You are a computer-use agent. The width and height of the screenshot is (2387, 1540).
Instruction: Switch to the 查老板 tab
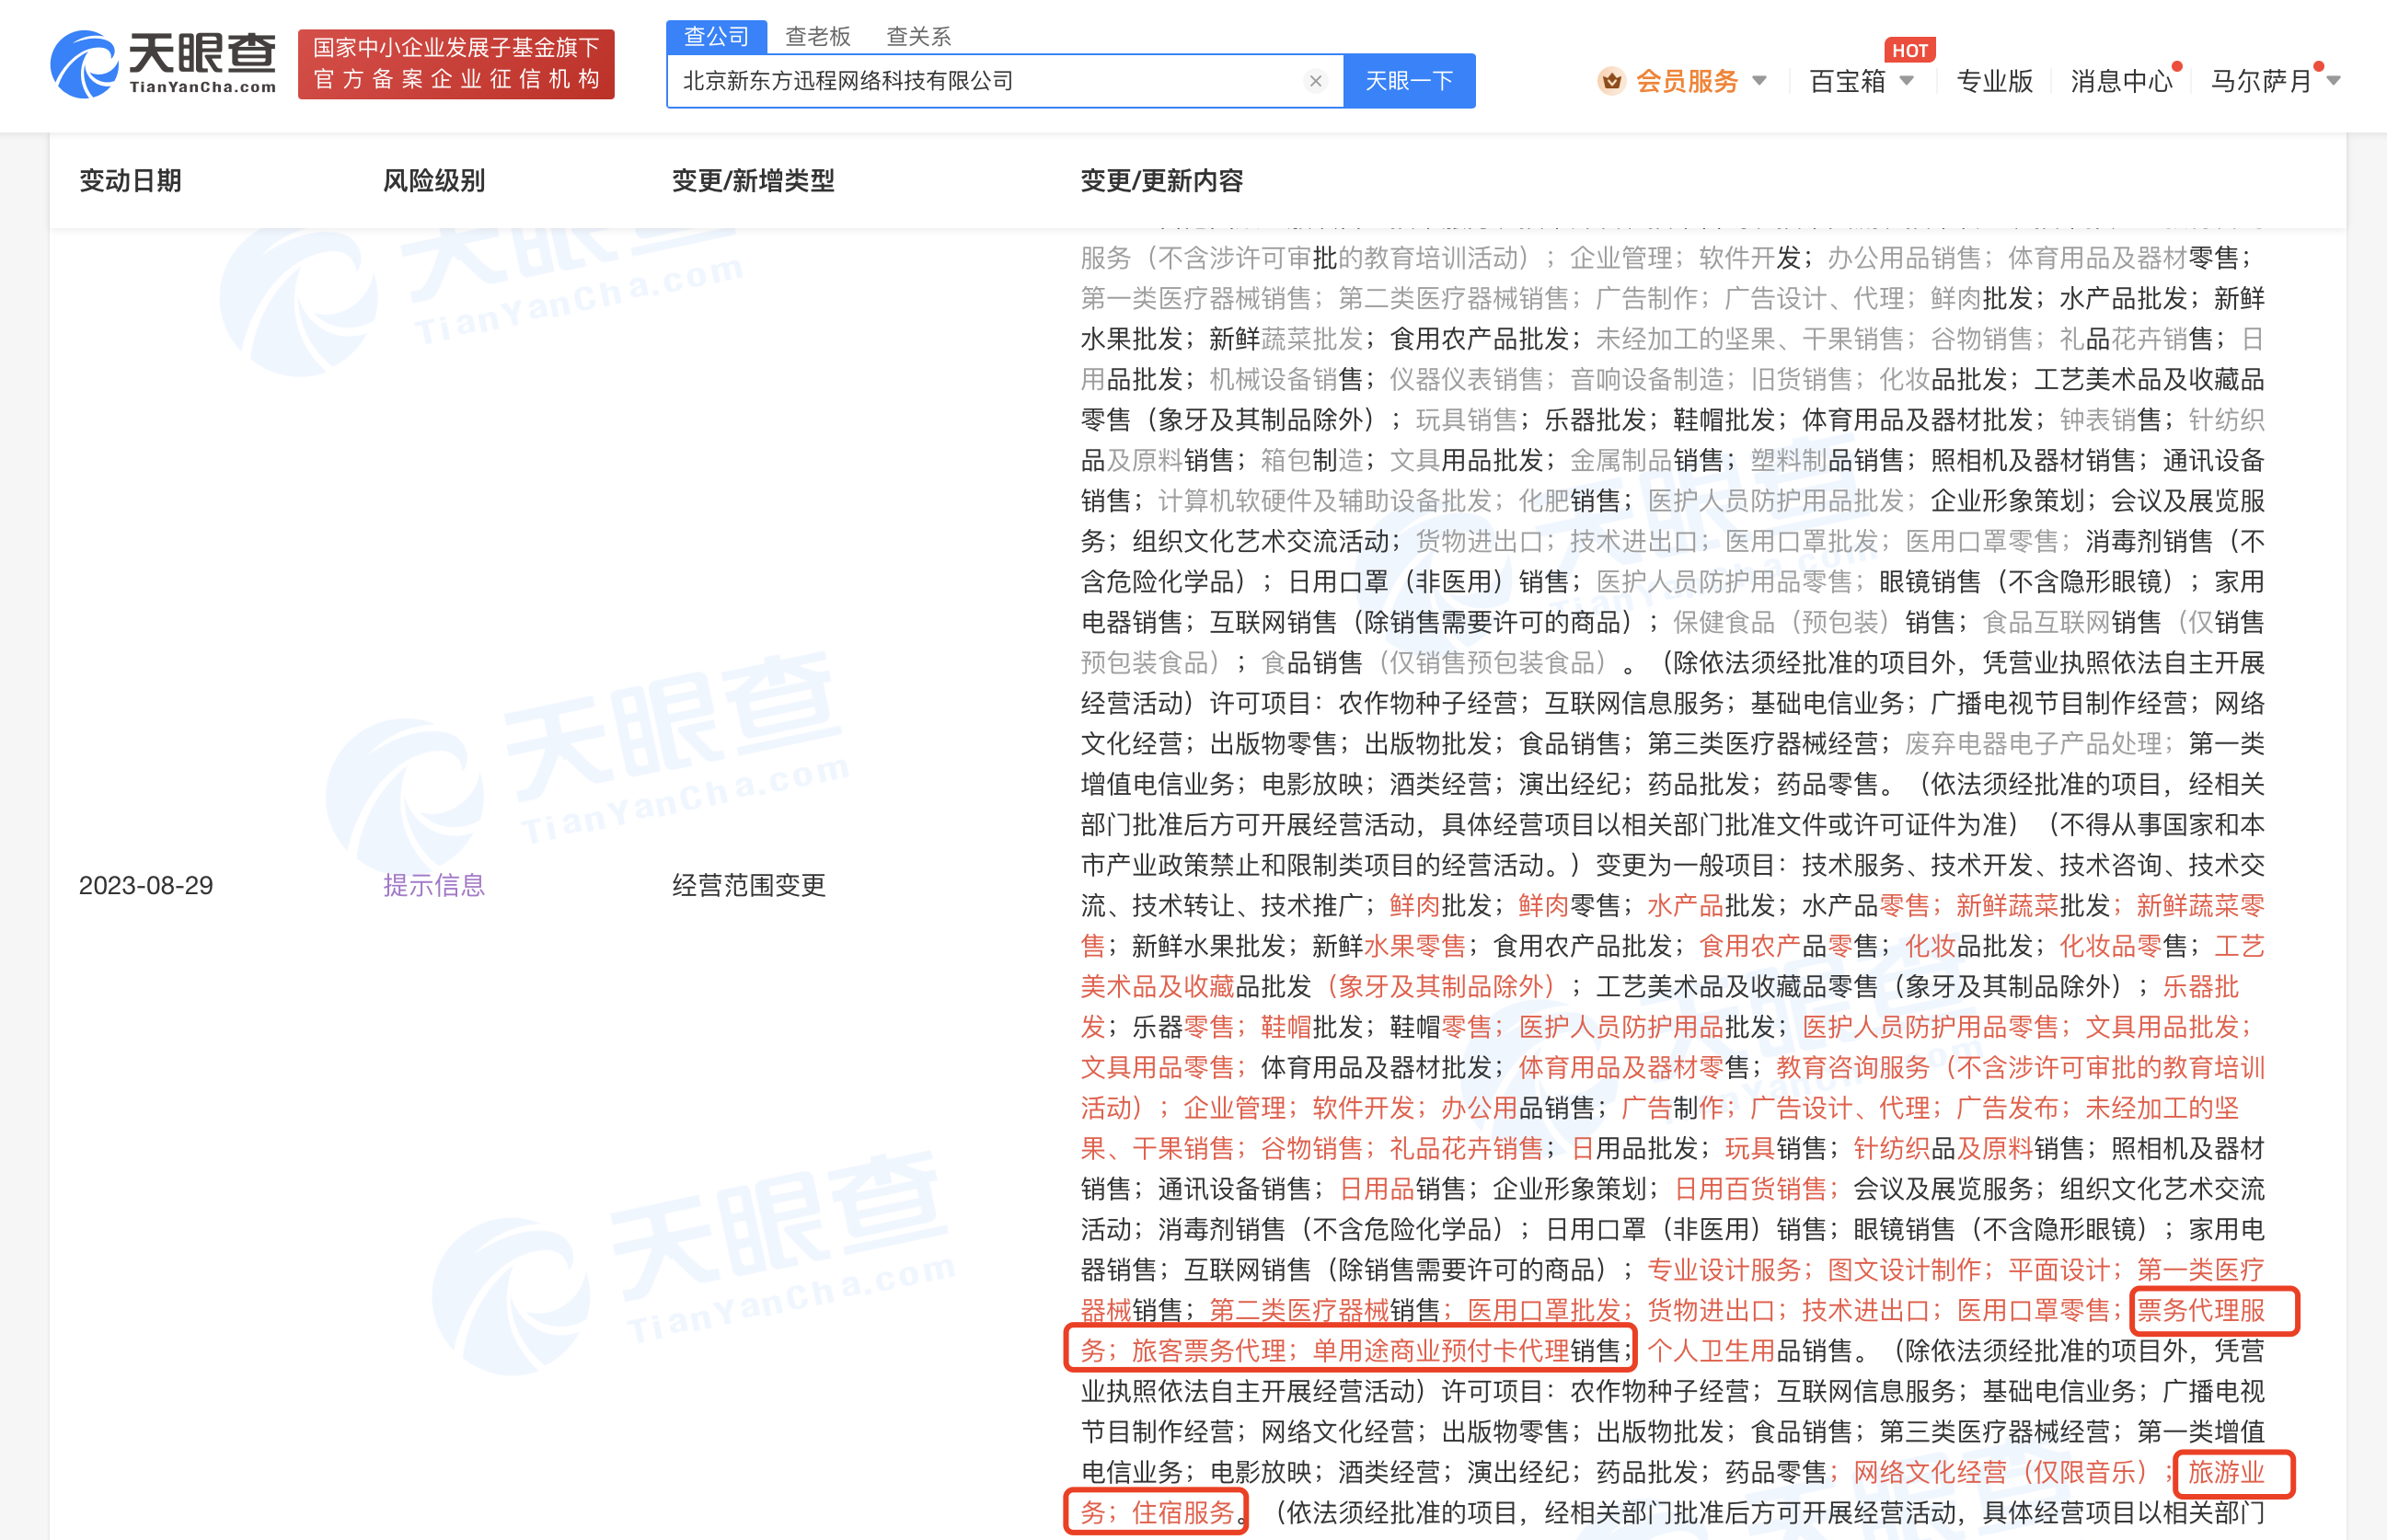coord(817,37)
